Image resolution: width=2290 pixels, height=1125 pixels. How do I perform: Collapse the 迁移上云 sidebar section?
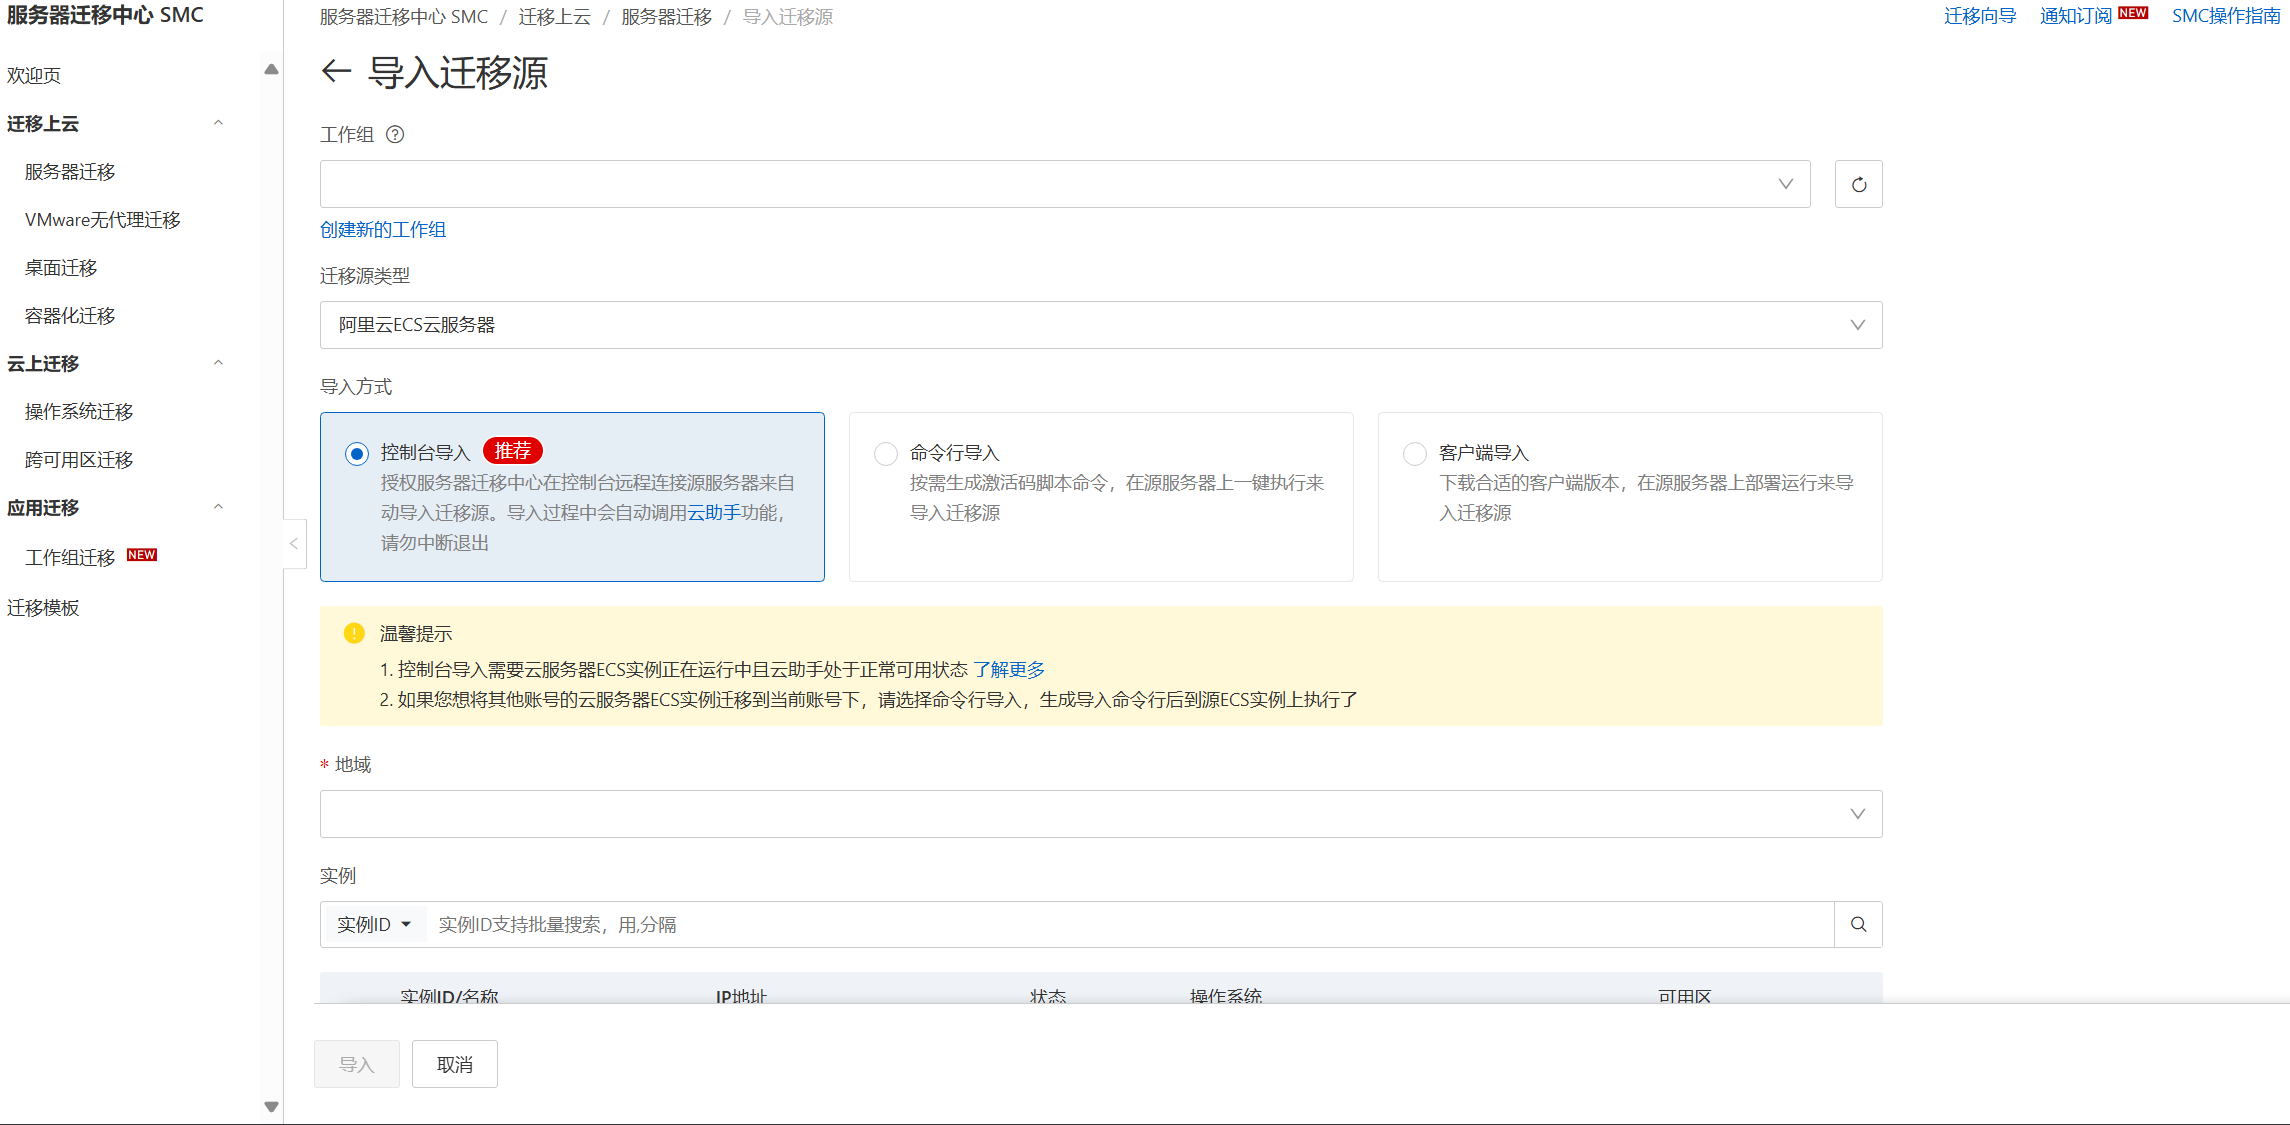pos(218,123)
